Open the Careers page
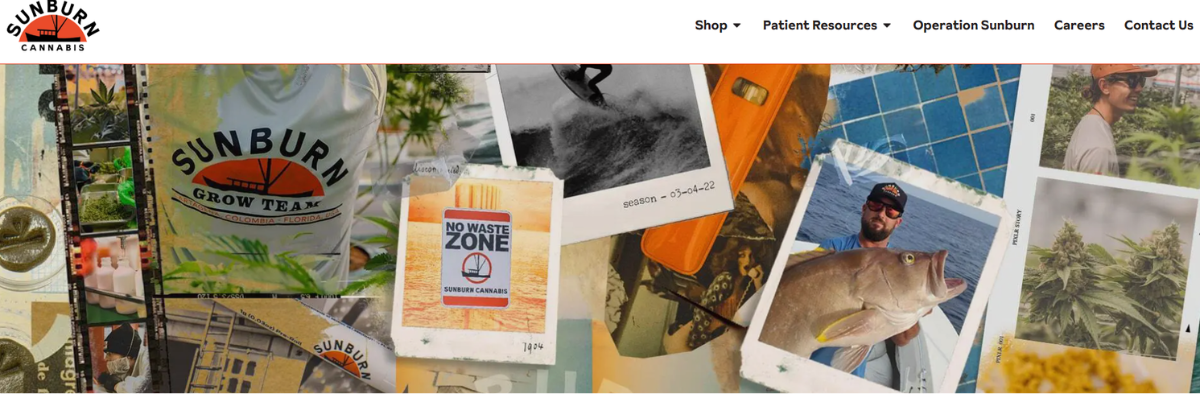Viewport: 1200px width, 400px height. [1079, 26]
